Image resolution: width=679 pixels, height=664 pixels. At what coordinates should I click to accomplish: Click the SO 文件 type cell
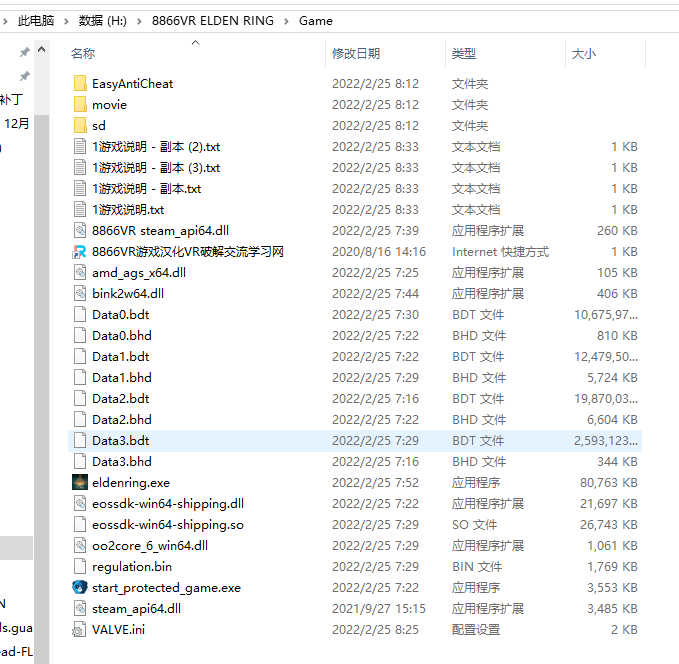click(x=475, y=525)
